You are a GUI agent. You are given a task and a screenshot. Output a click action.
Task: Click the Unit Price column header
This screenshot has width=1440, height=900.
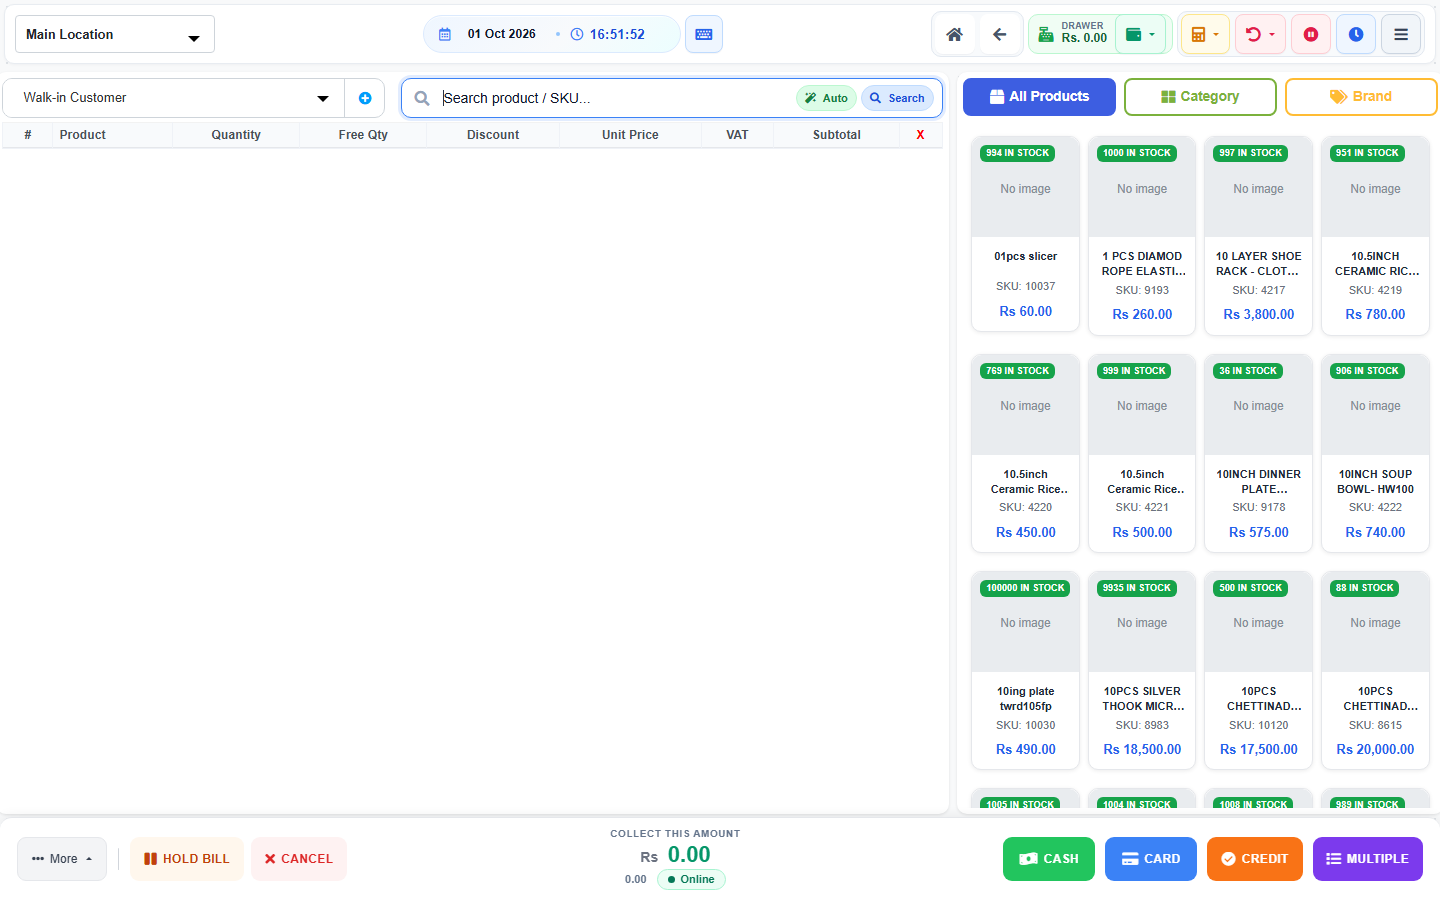[630, 135]
